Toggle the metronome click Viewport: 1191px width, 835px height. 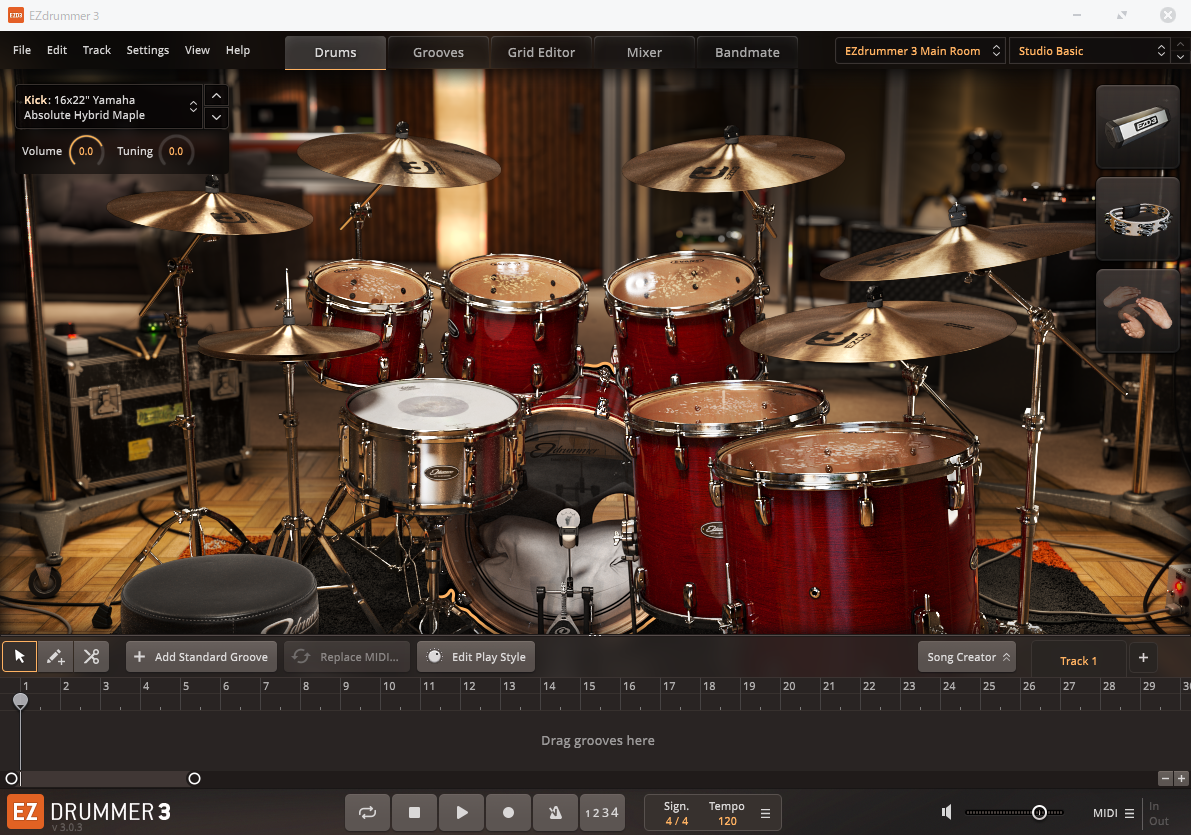point(554,813)
